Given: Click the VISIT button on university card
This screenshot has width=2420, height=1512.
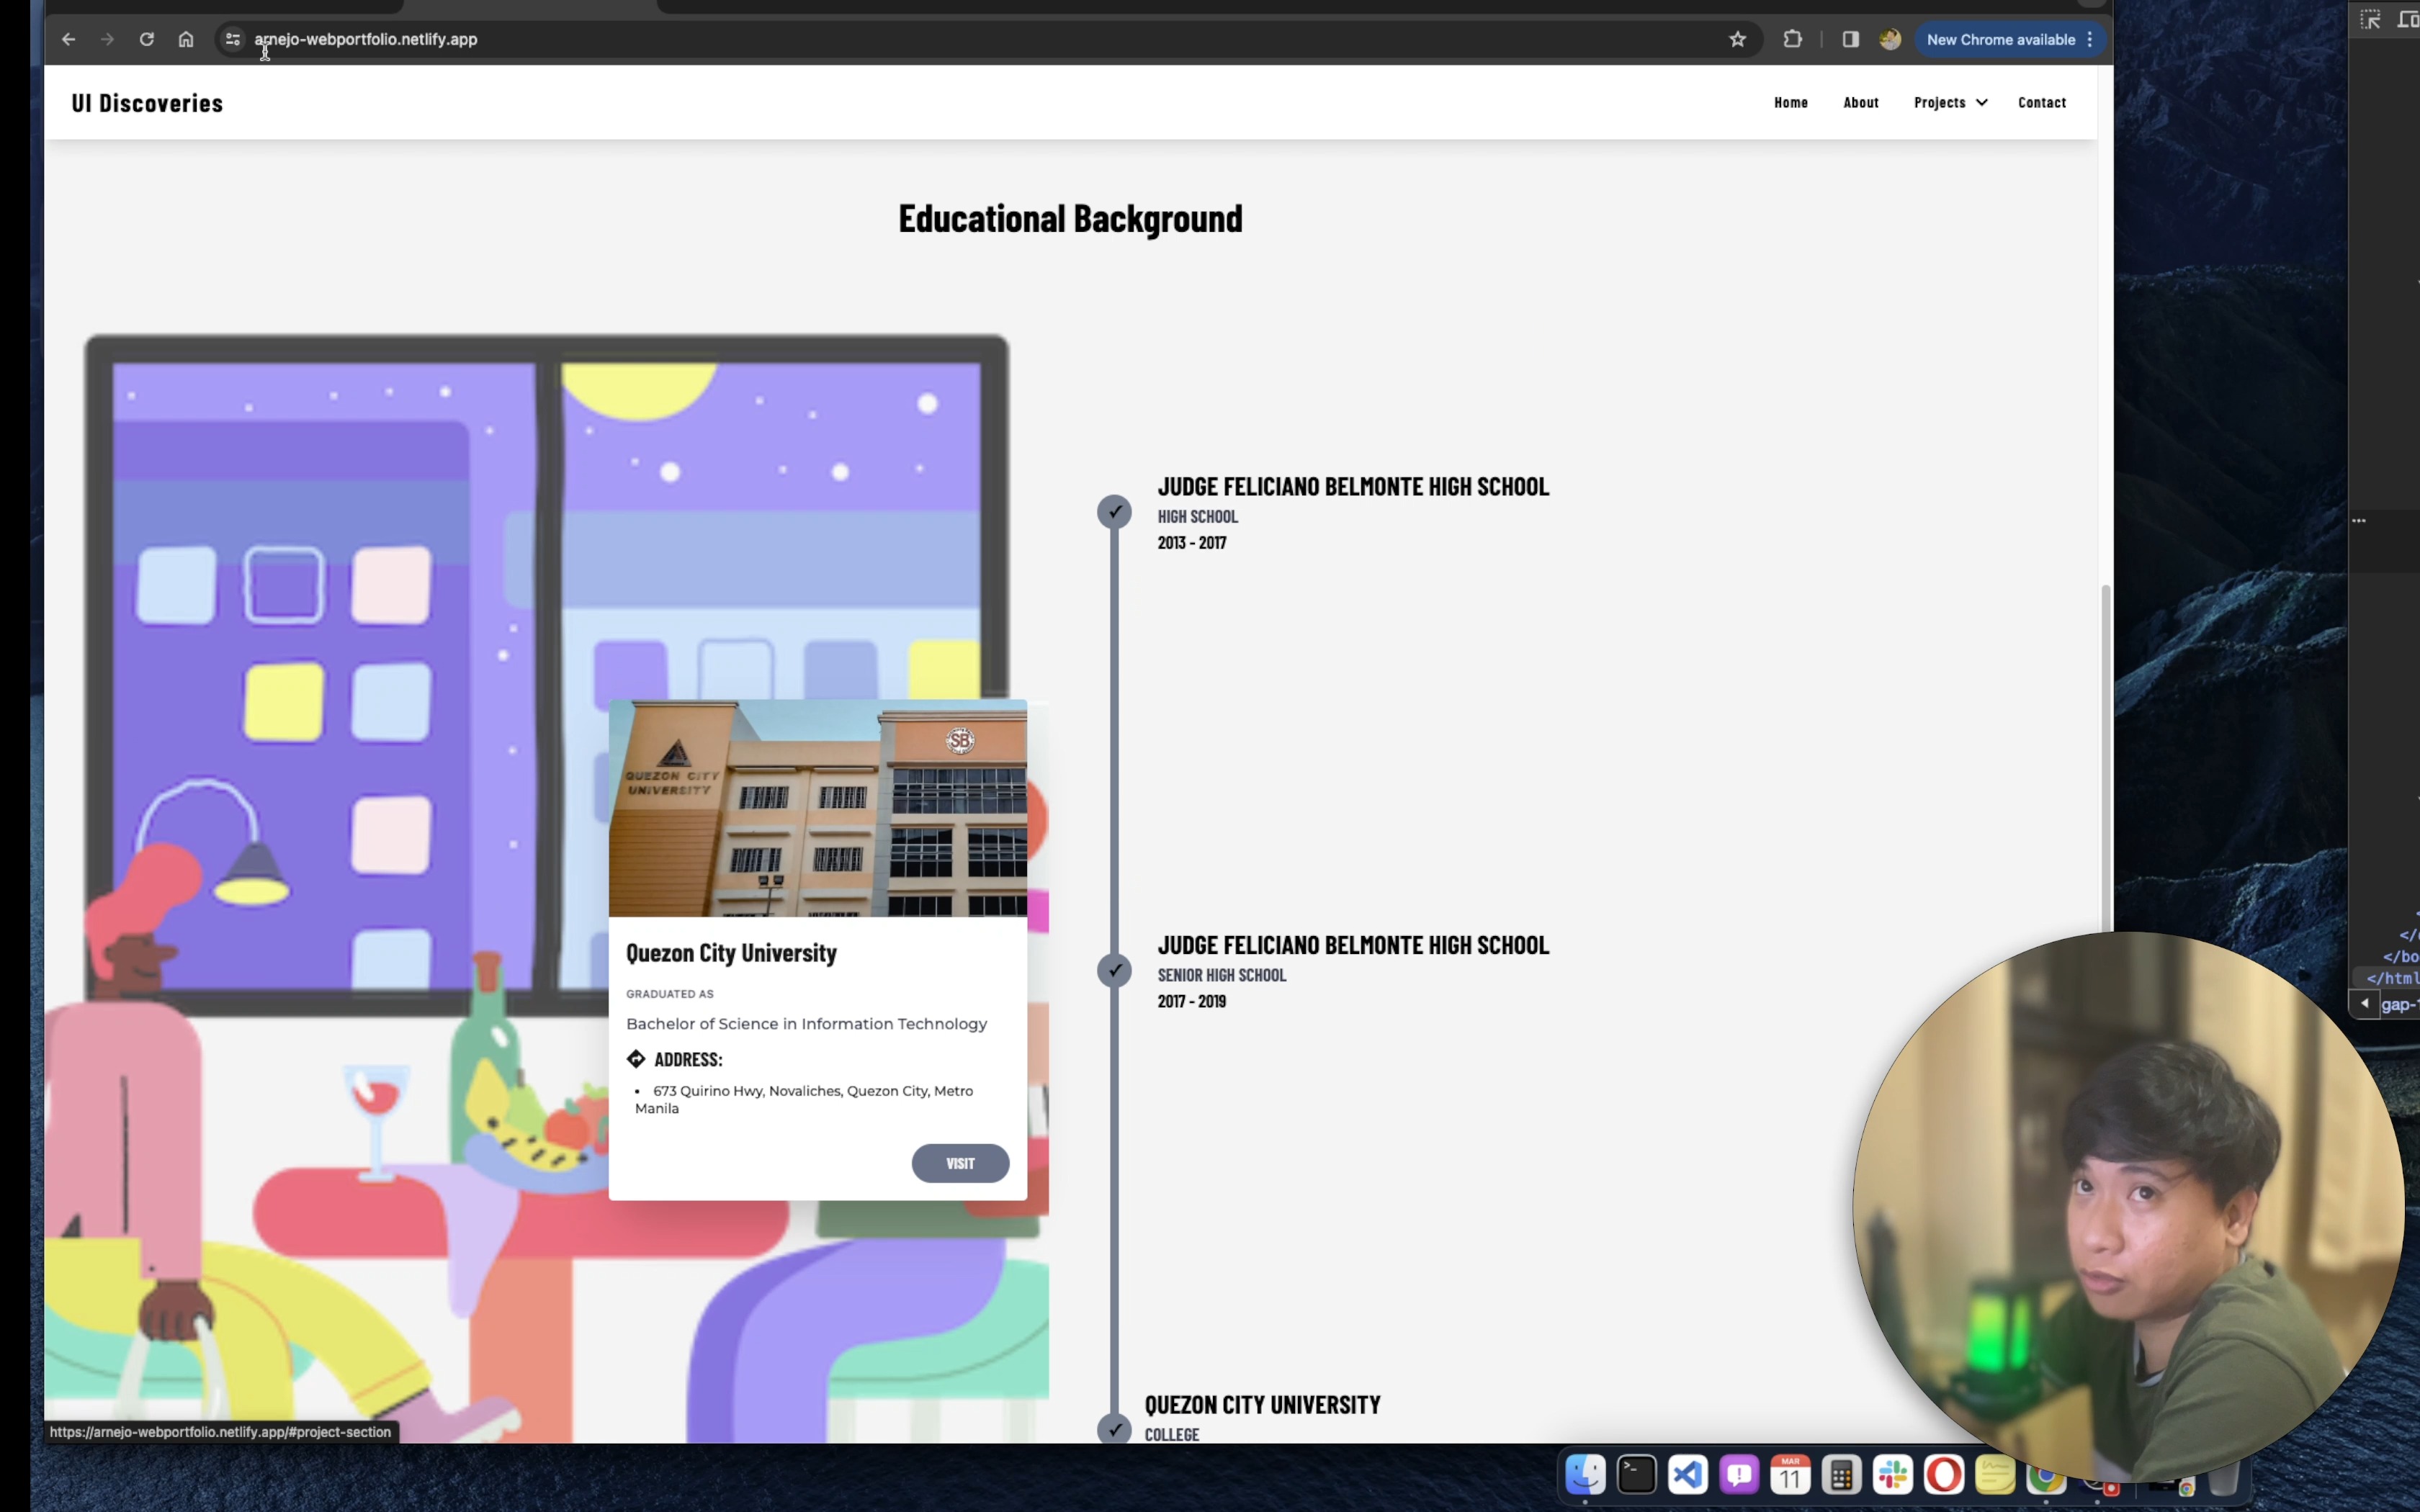Looking at the screenshot, I should click(x=960, y=1163).
